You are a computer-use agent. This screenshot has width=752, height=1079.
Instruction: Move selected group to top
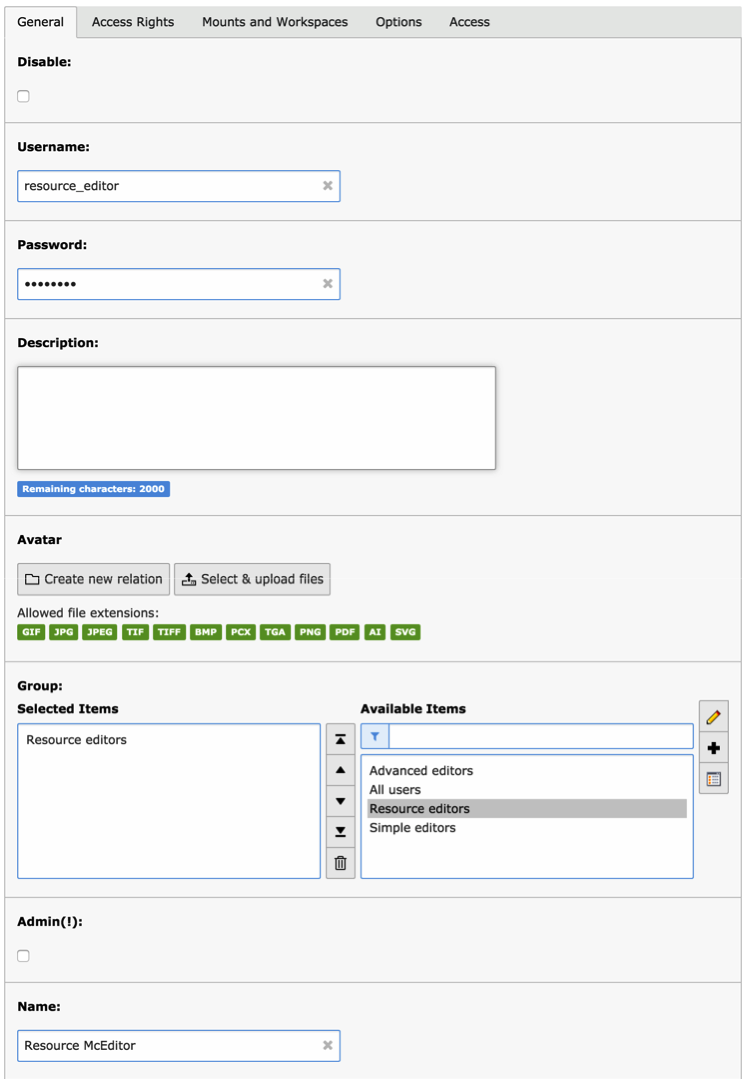coord(340,739)
